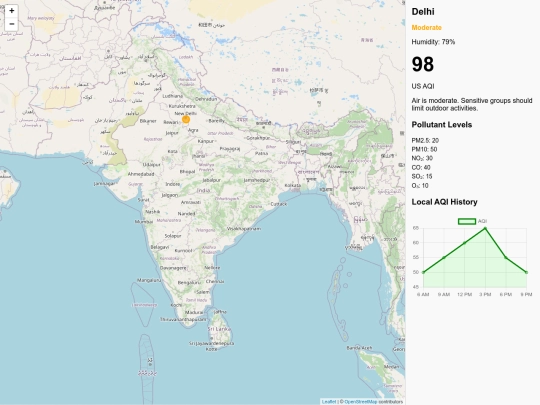Click the 6 AM chart data point
The width and height of the screenshot is (540, 405).
pyautogui.click(x=423, y=272)
